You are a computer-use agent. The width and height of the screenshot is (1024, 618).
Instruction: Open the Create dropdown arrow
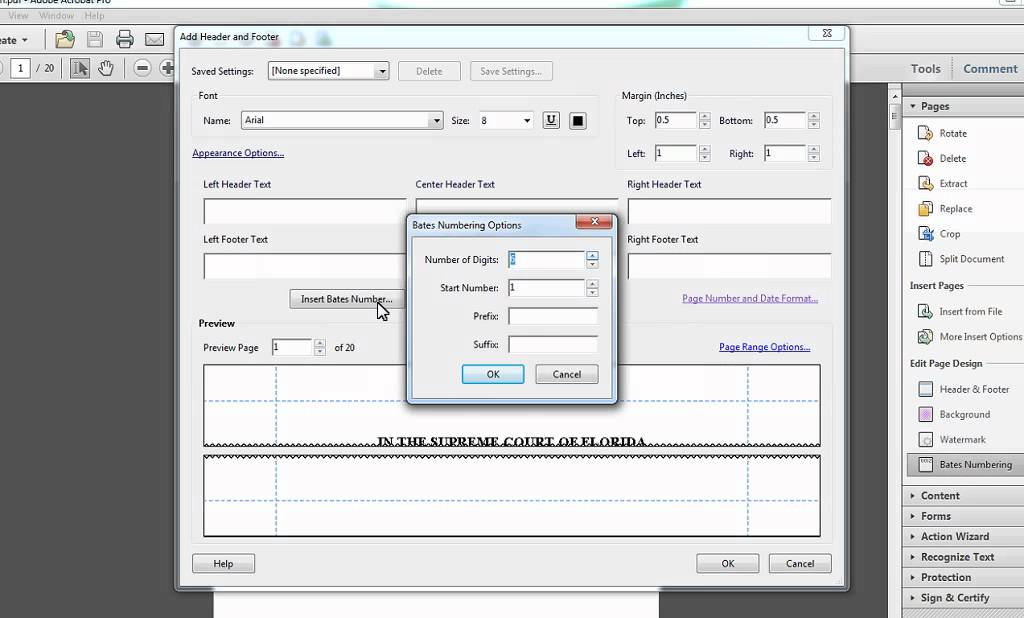[25, 40]
